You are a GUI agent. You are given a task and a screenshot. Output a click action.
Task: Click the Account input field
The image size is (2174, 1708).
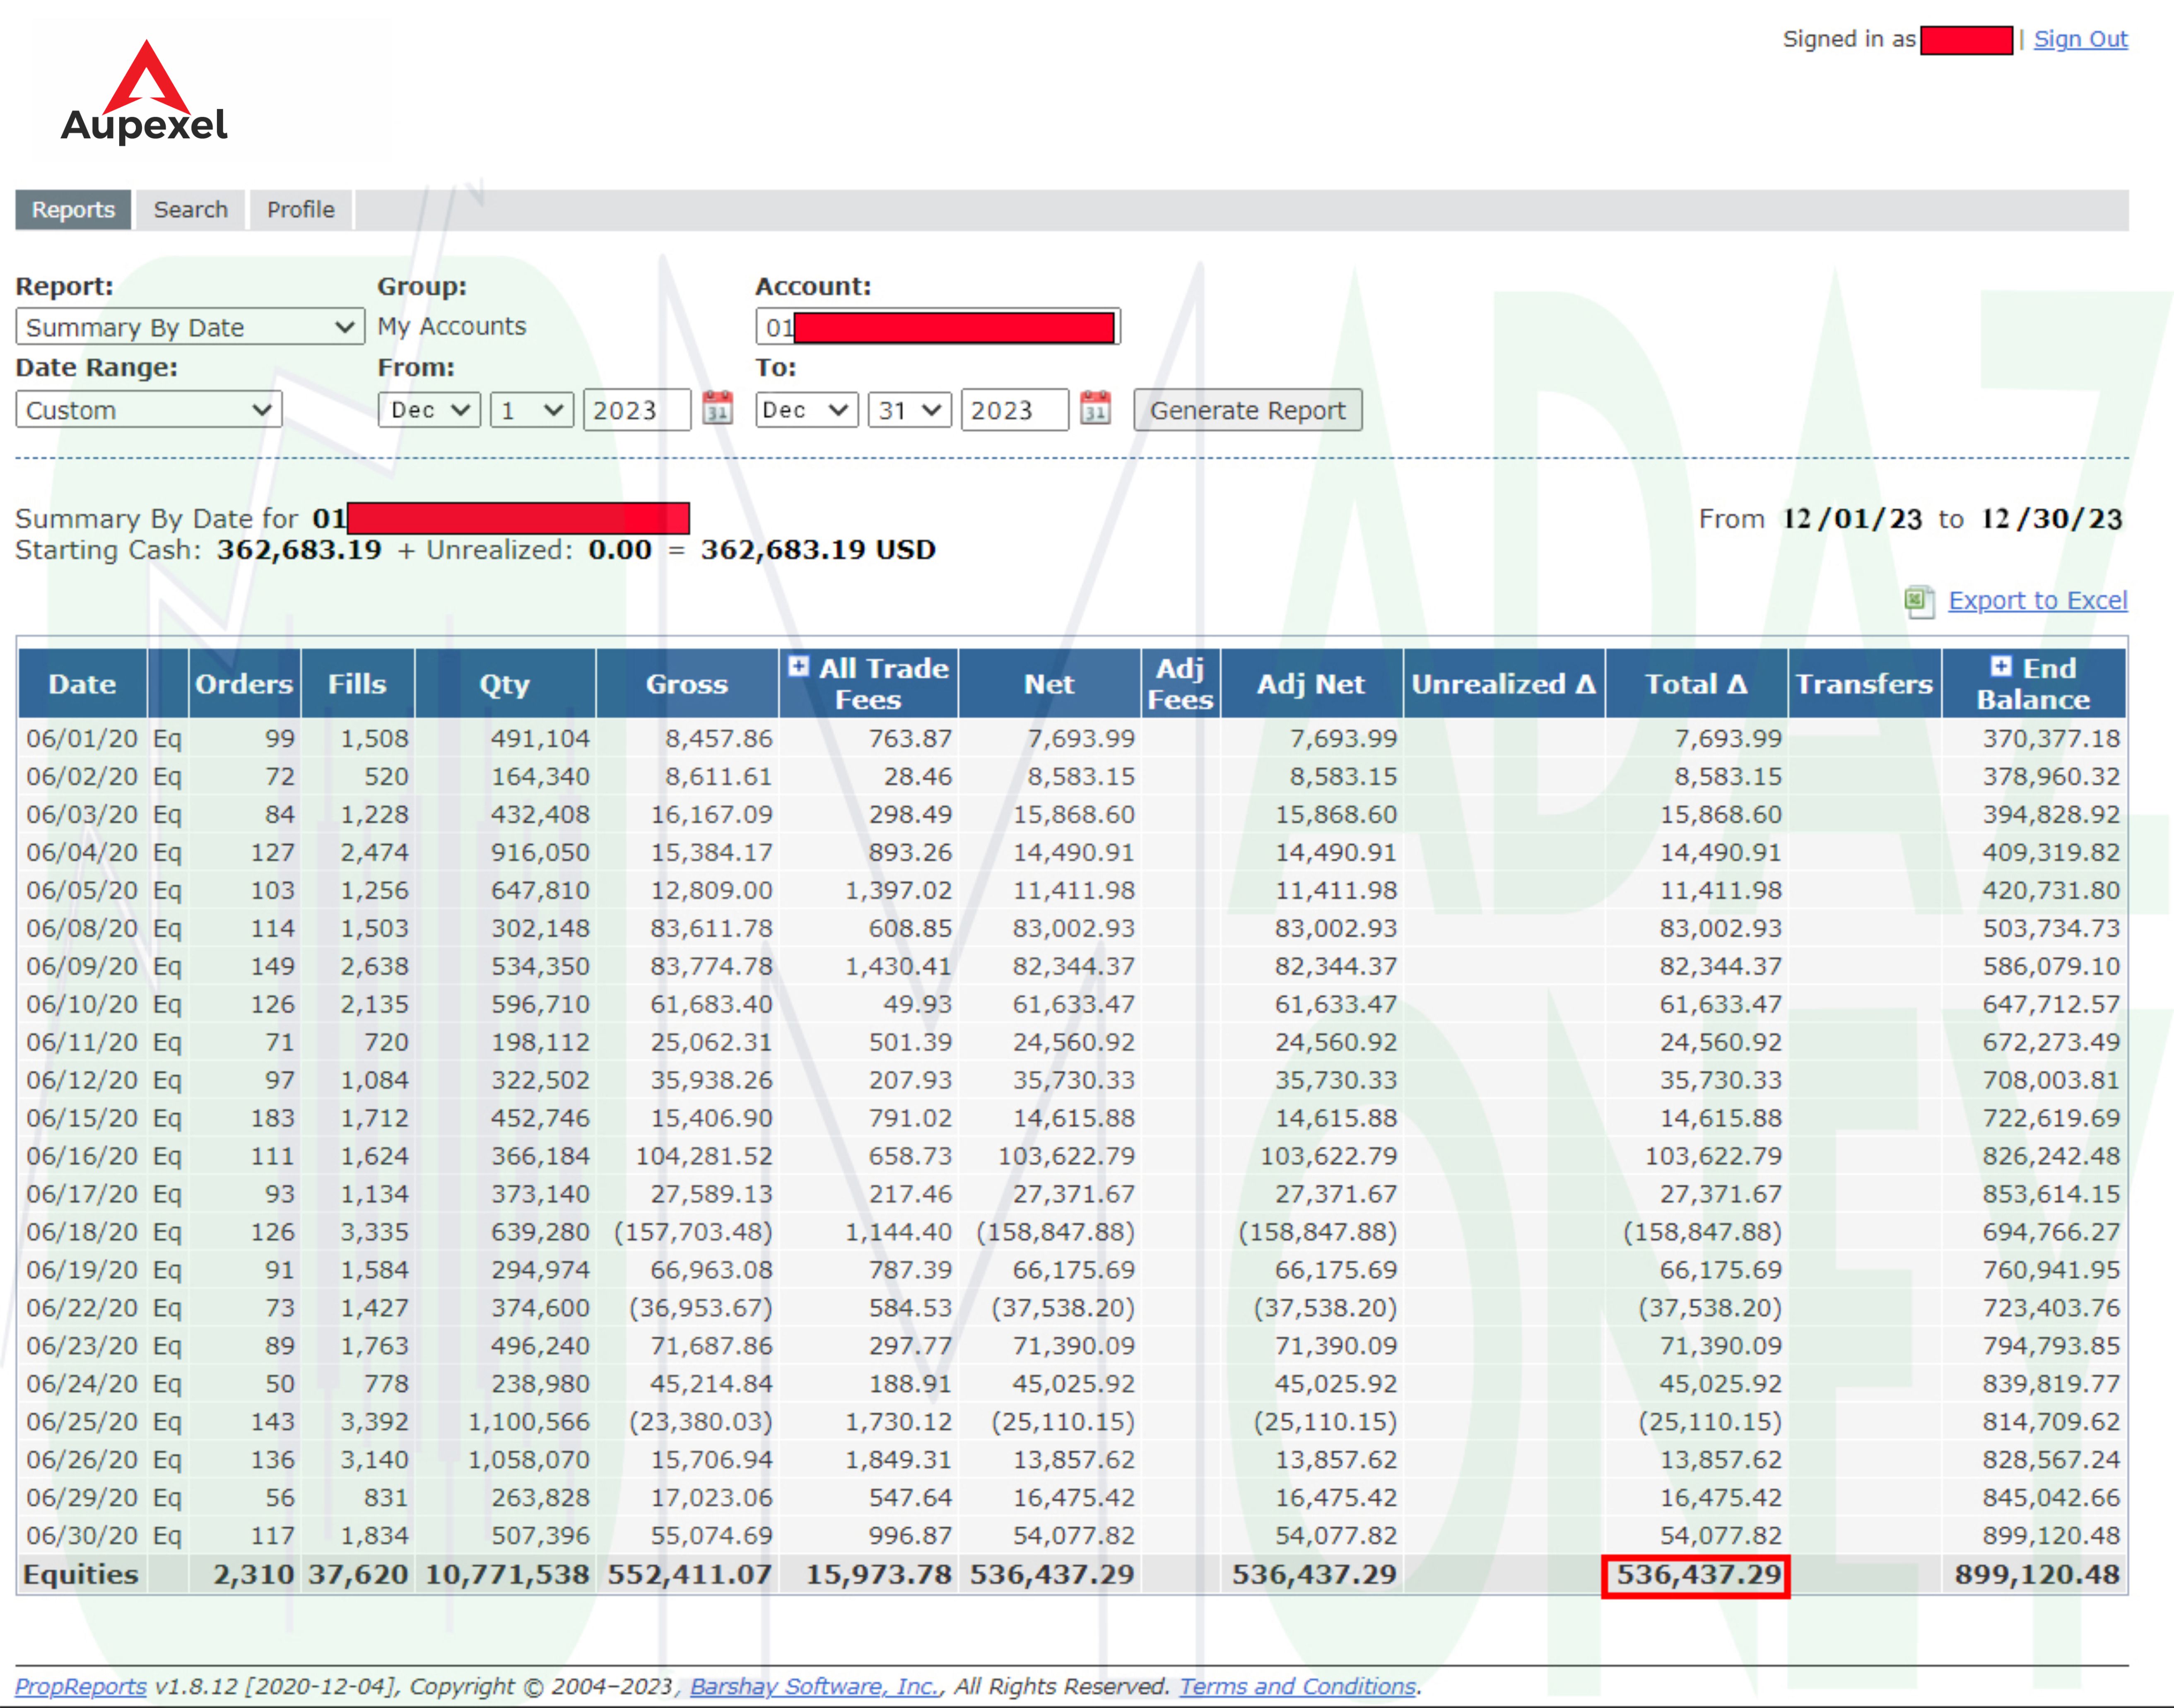[x=938, y=327]
